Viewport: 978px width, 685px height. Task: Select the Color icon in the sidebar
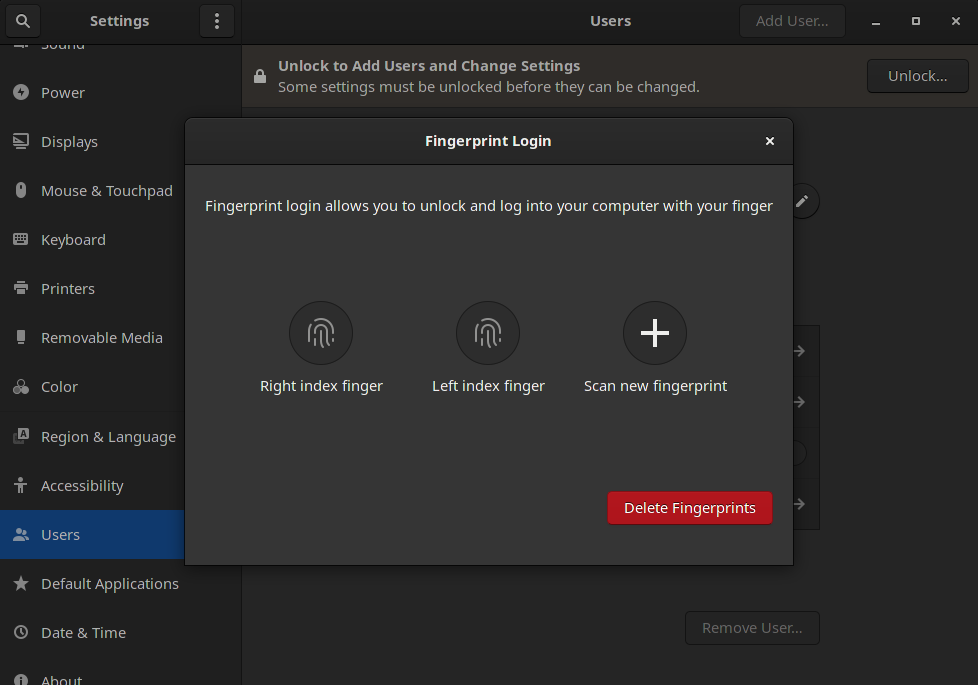coord(21,387)
